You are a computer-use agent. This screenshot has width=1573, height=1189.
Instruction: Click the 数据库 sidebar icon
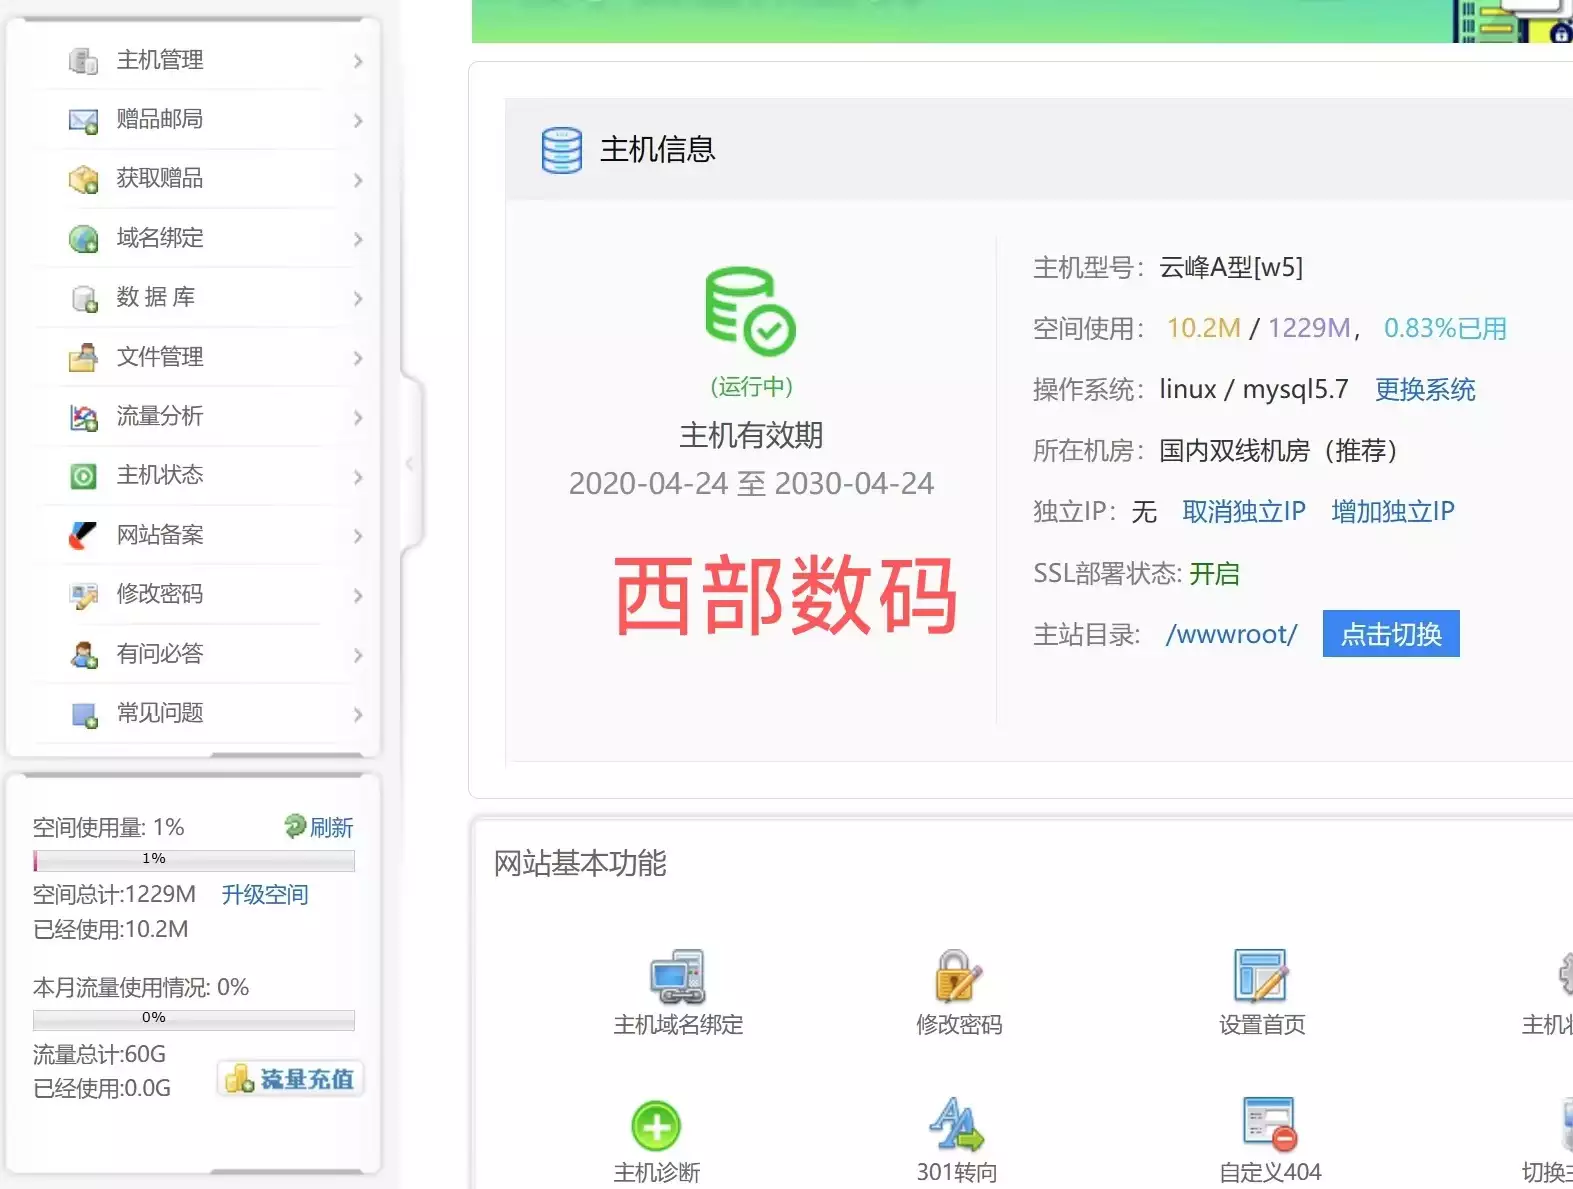coord(84,299)
